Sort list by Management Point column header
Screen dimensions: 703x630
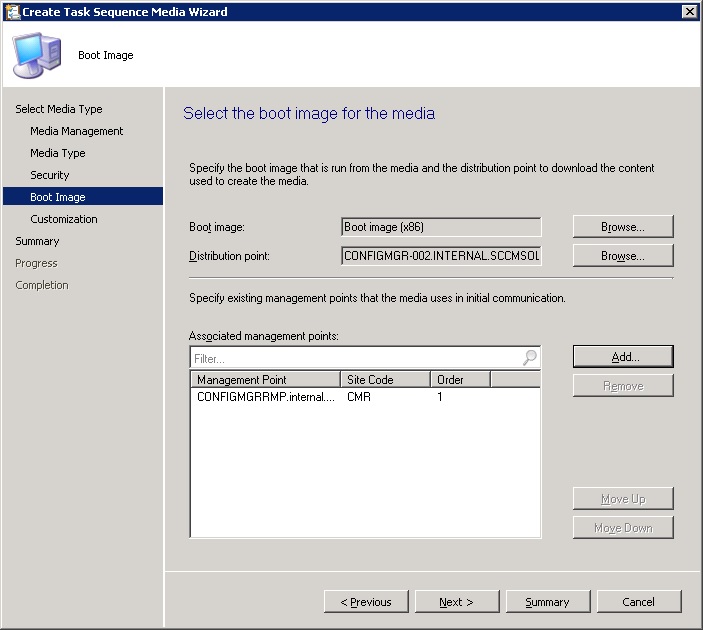[x=264, y=380]
